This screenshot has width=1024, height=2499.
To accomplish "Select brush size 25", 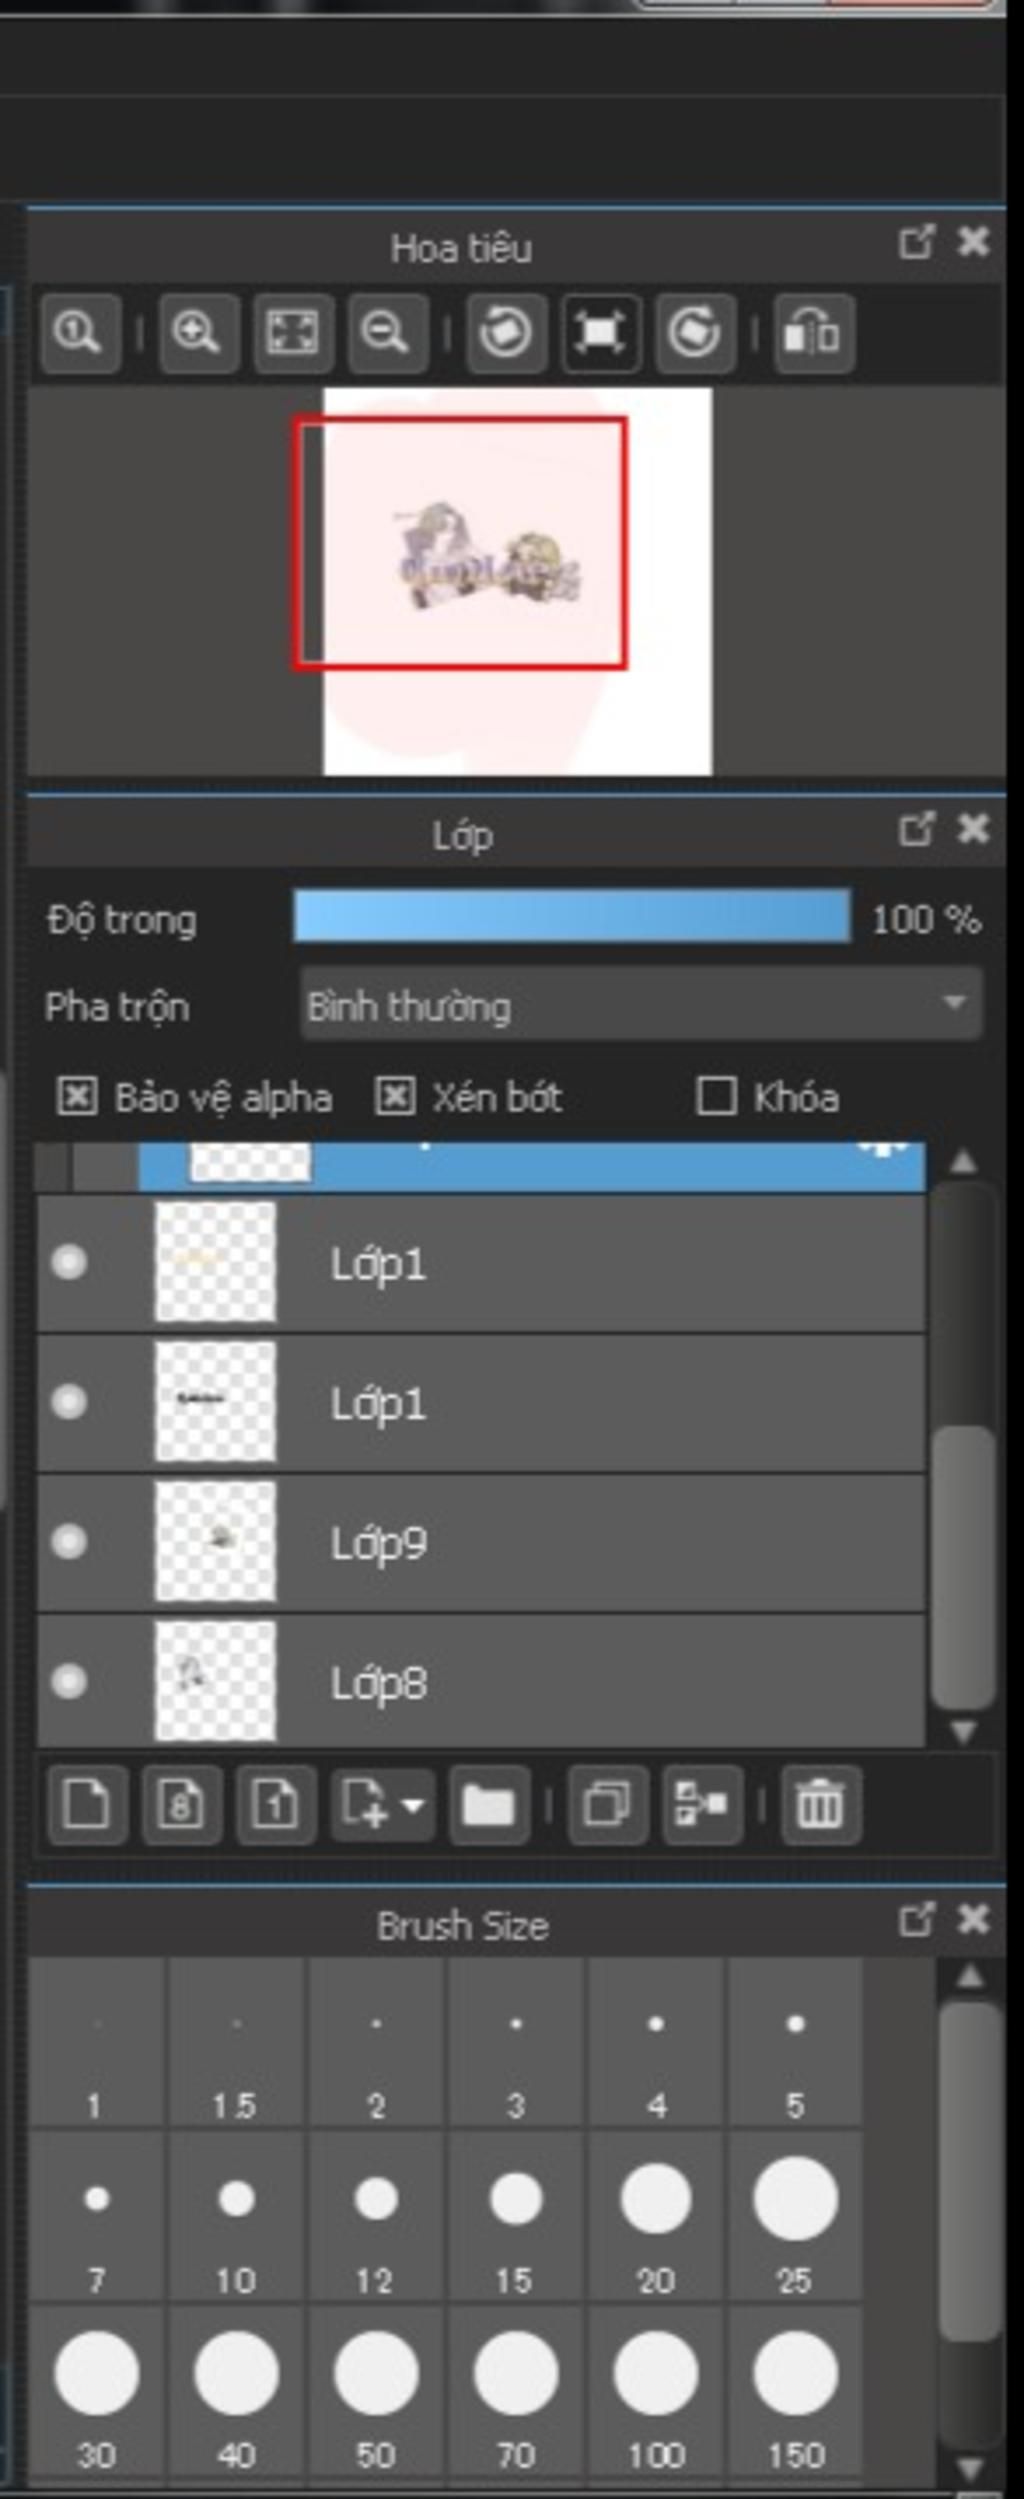I will pyautogui.click(x=795, y=2215).
